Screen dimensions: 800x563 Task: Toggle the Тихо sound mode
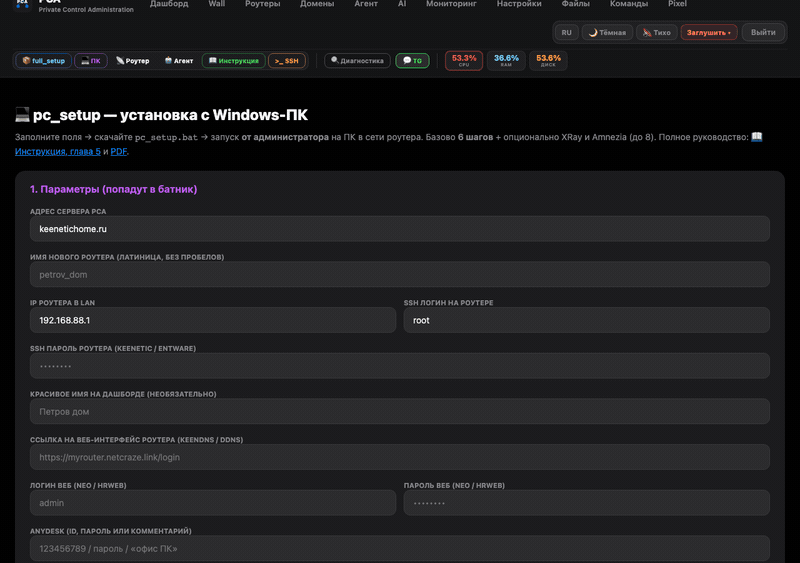[x=656, y=32]
